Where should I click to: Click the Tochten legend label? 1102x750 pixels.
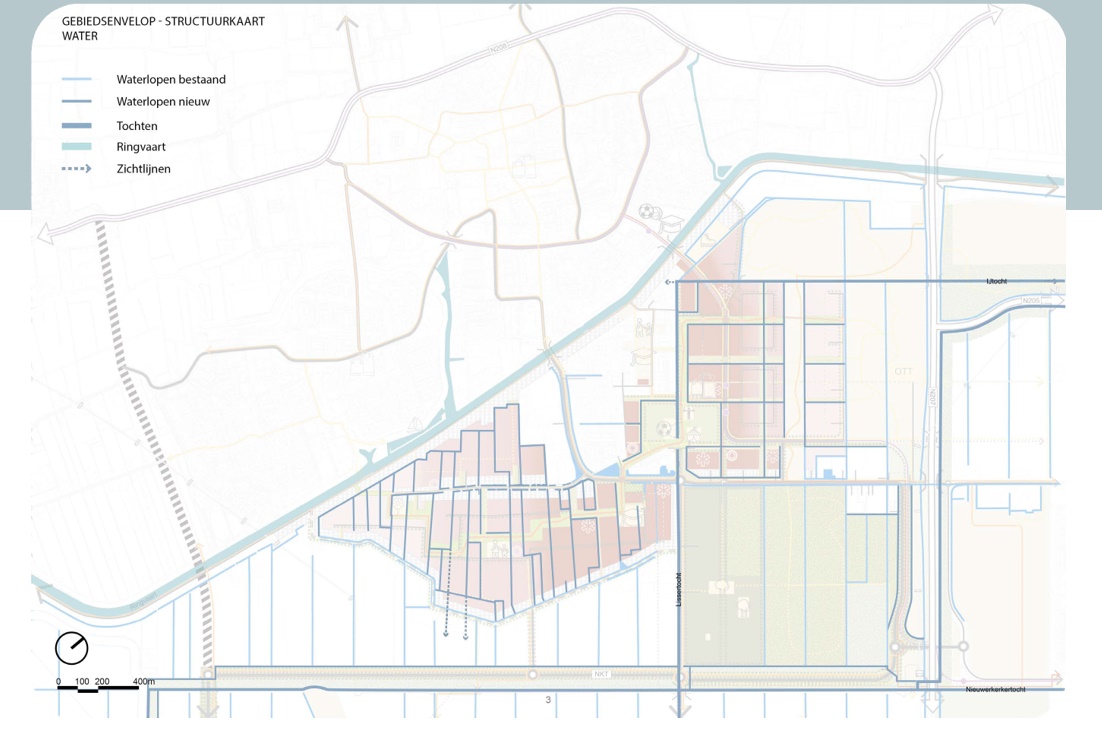point(137,125)
